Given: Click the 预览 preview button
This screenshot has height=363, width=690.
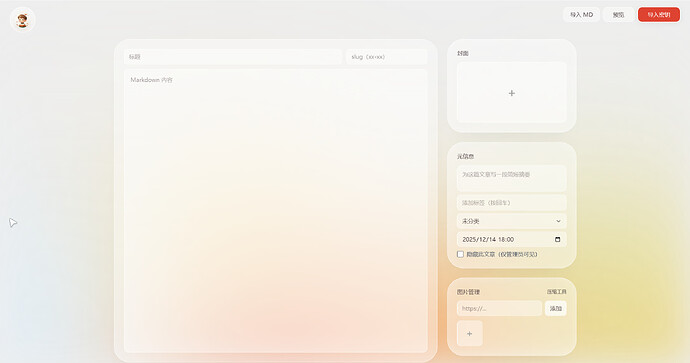Looking at the screenshot, I should (x=618, y=15).
